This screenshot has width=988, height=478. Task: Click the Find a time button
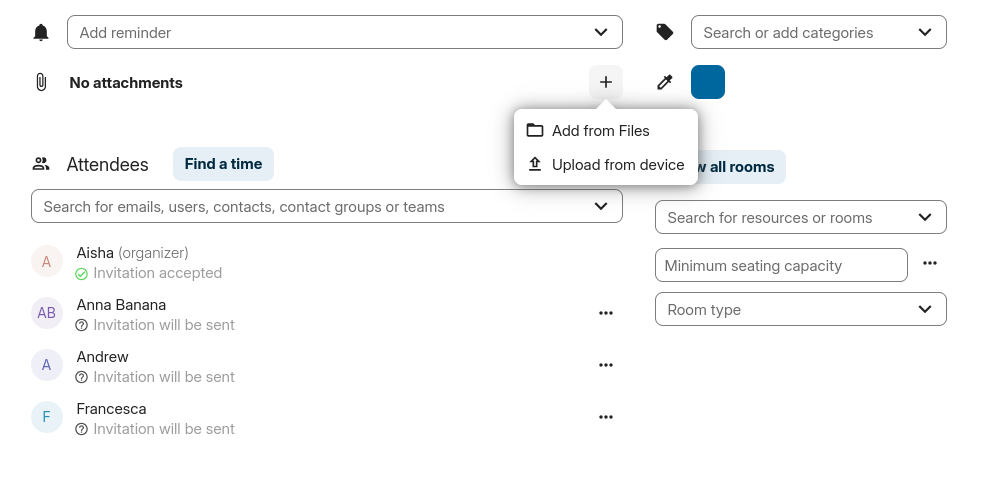point(223,164)
